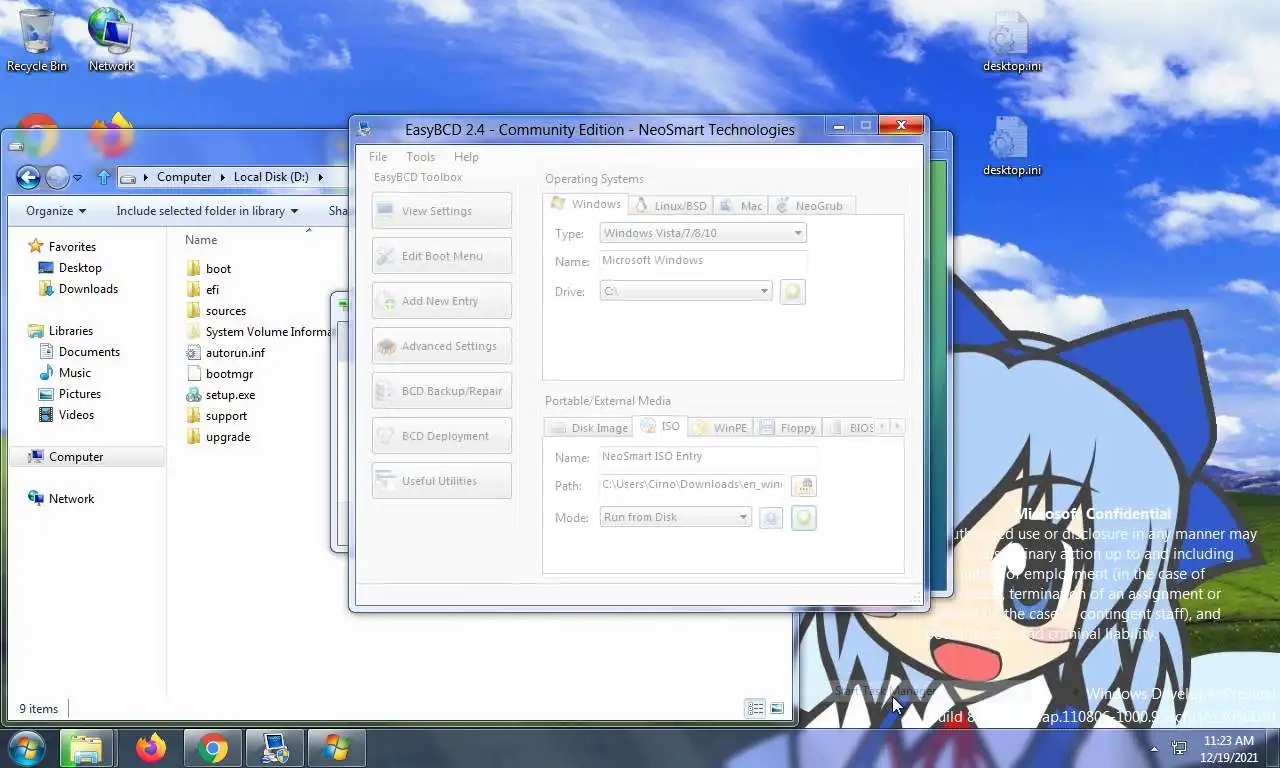Open Explorer recent locations dropdown arrow

[77, 178]
